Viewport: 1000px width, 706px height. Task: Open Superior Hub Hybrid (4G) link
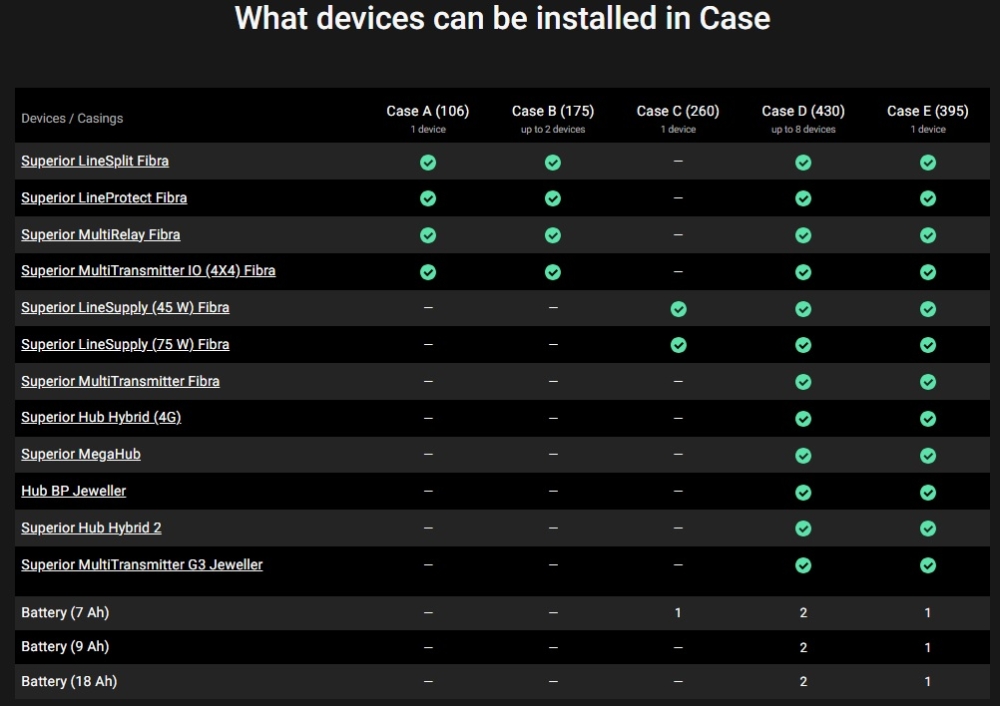pos(101,417)
